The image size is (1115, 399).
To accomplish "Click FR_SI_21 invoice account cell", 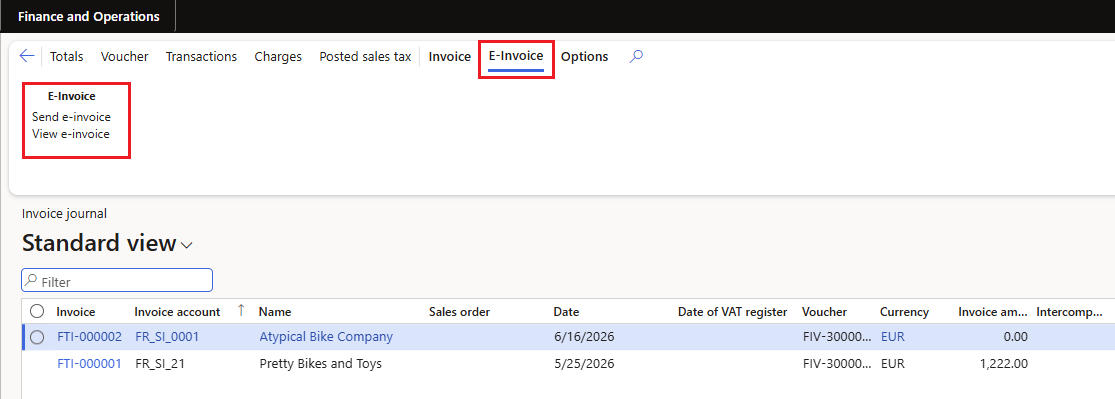I will 161,363.
